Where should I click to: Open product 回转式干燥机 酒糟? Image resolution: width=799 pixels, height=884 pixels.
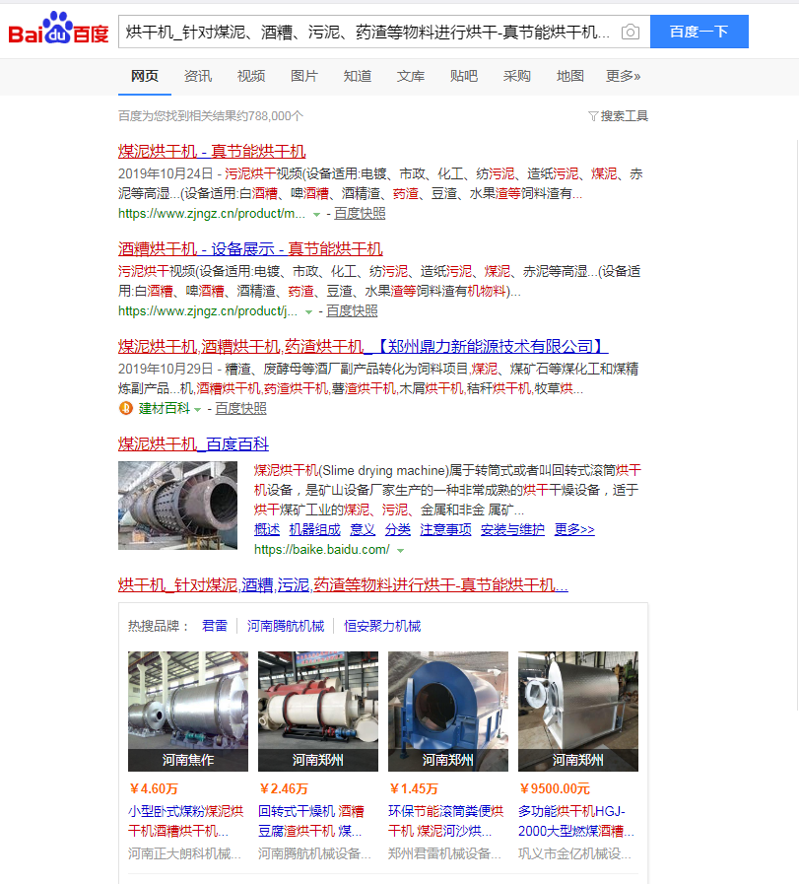(311, 821)
